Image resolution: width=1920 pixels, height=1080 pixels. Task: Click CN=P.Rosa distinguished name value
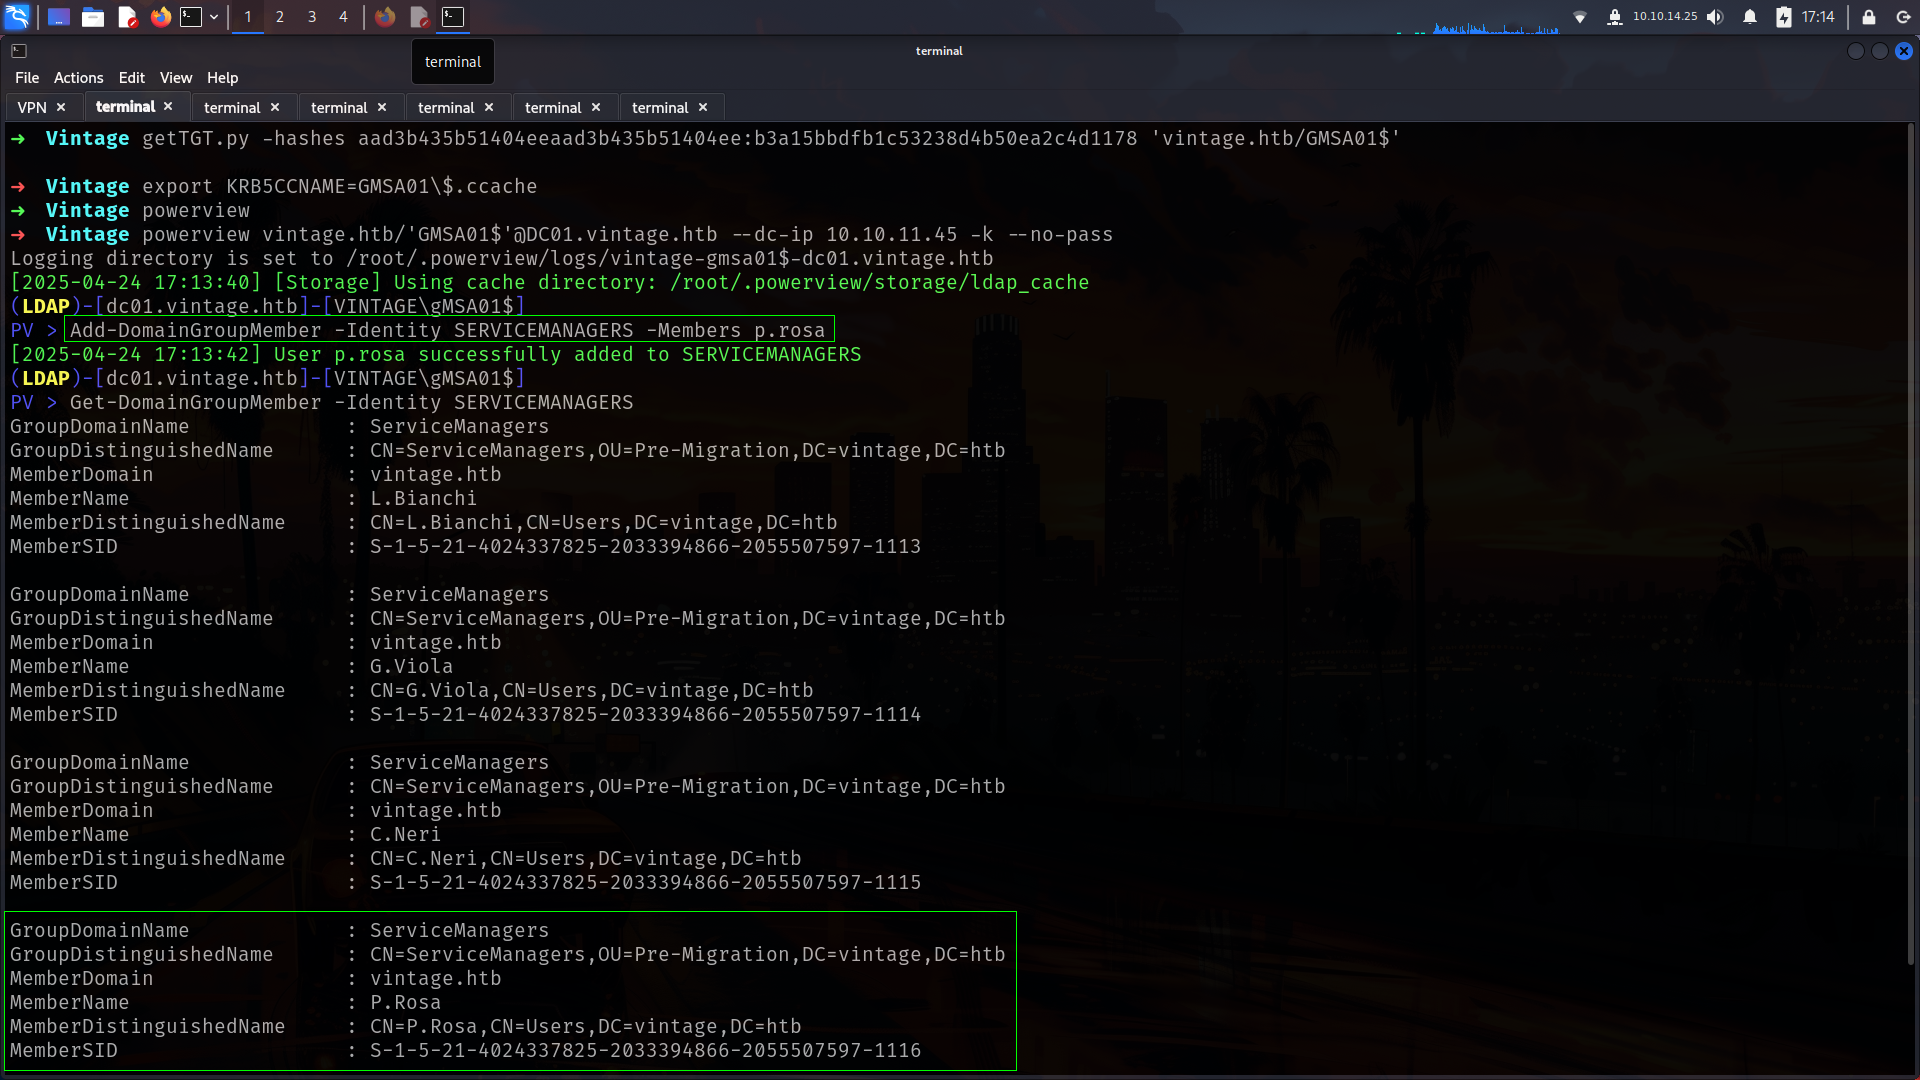pos(586,1026)
